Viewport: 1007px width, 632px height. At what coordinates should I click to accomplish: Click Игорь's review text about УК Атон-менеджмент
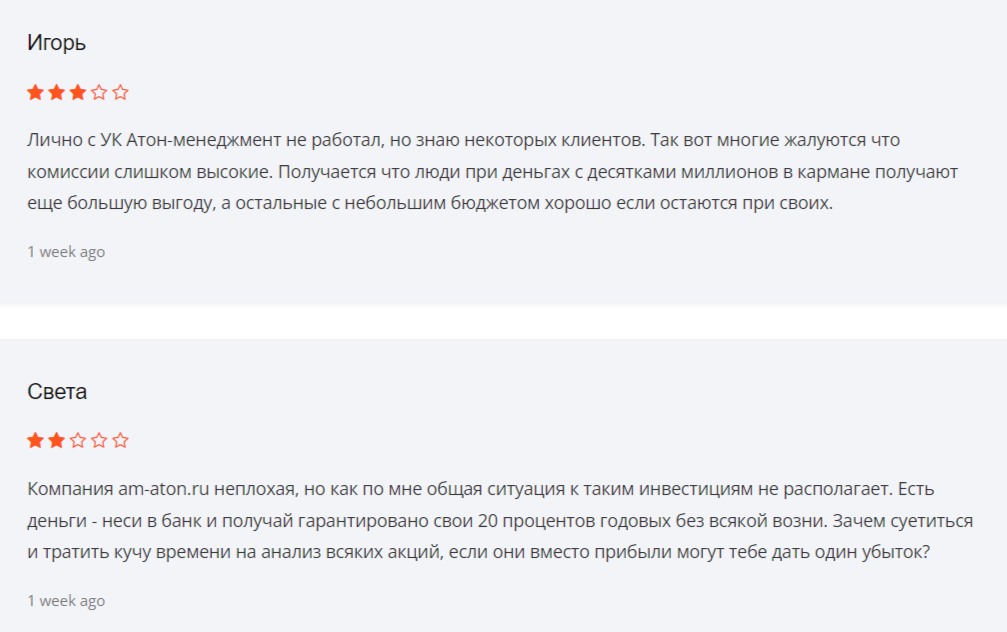point(493,171)
